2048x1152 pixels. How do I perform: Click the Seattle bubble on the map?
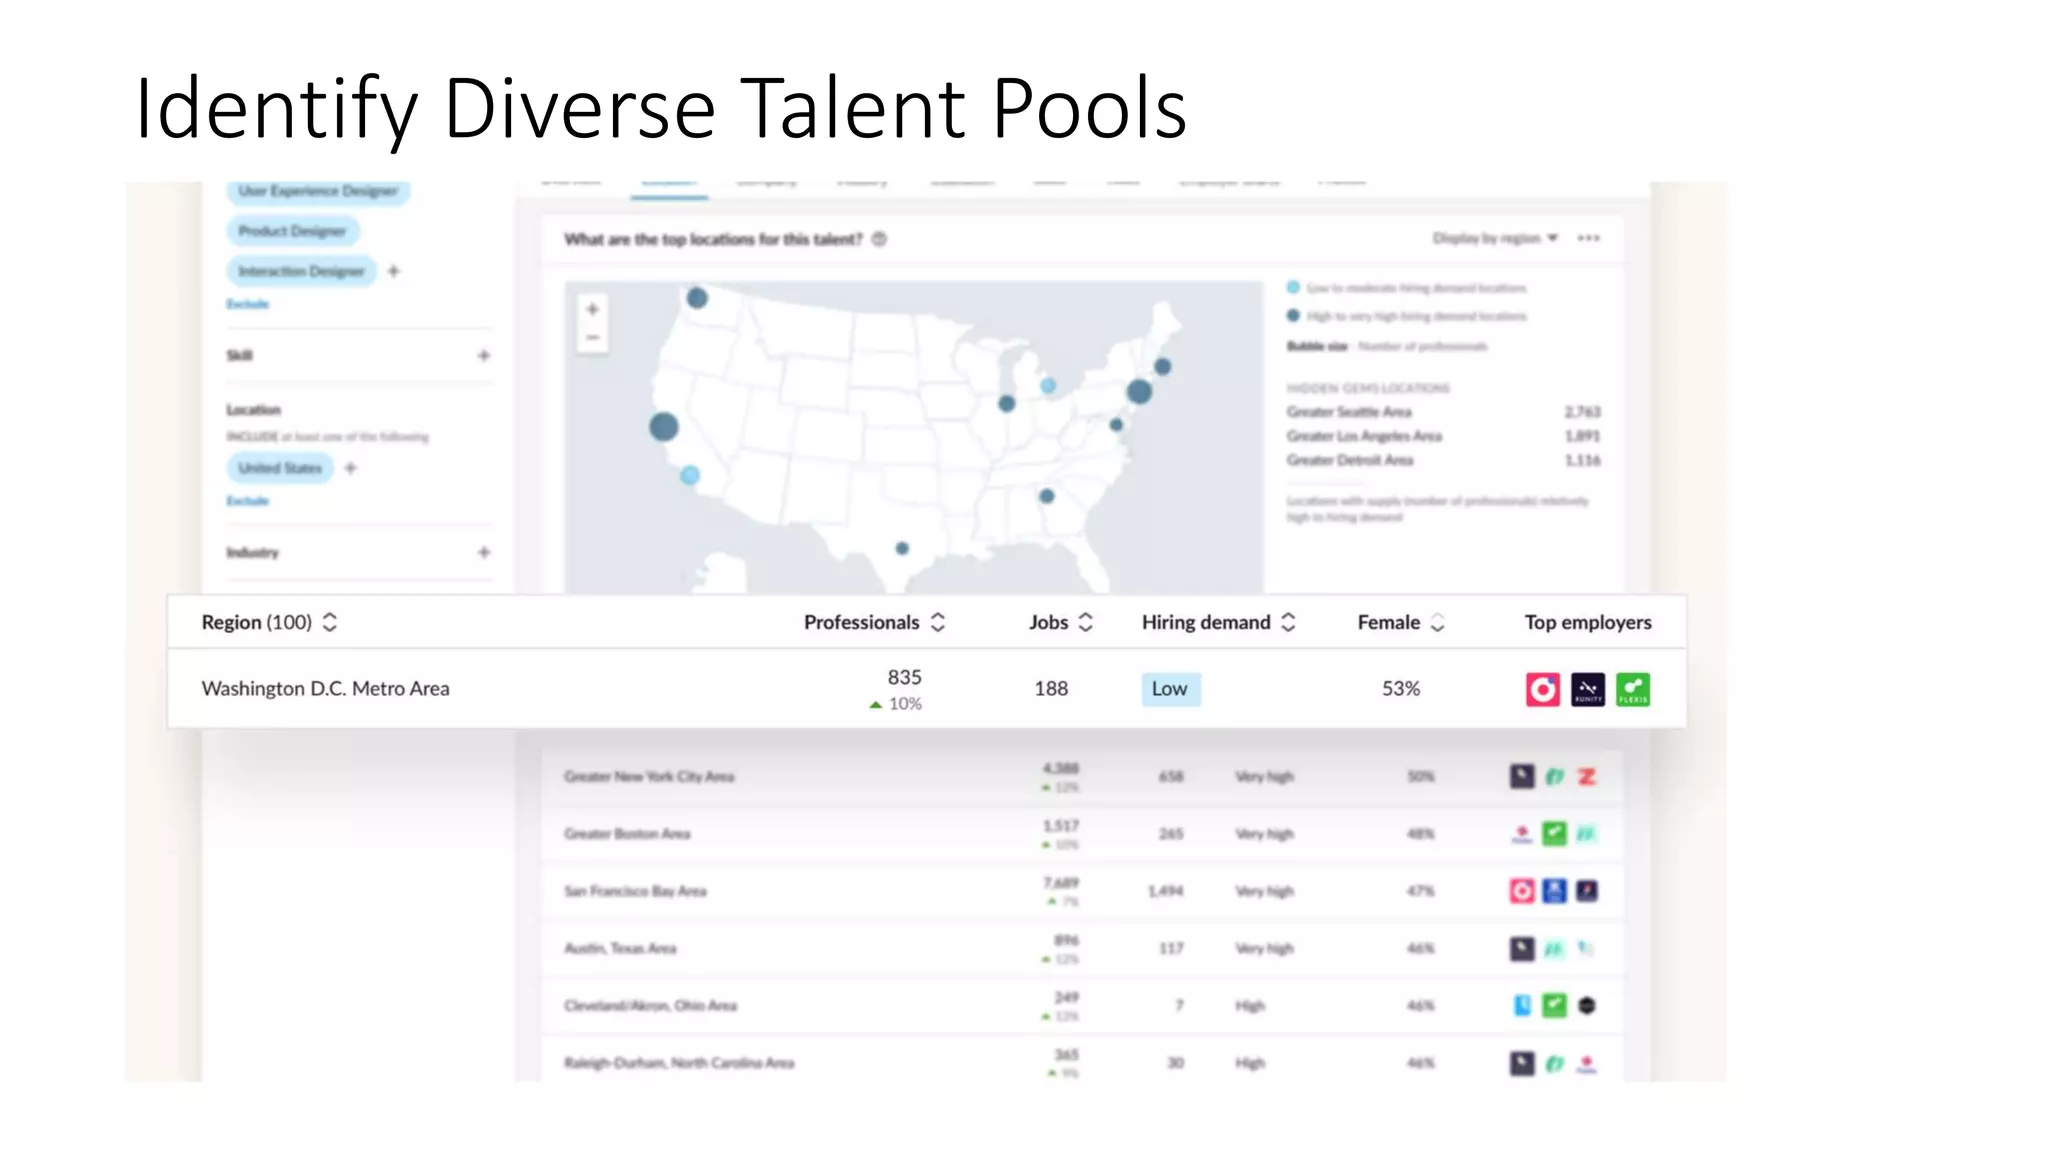697,298
